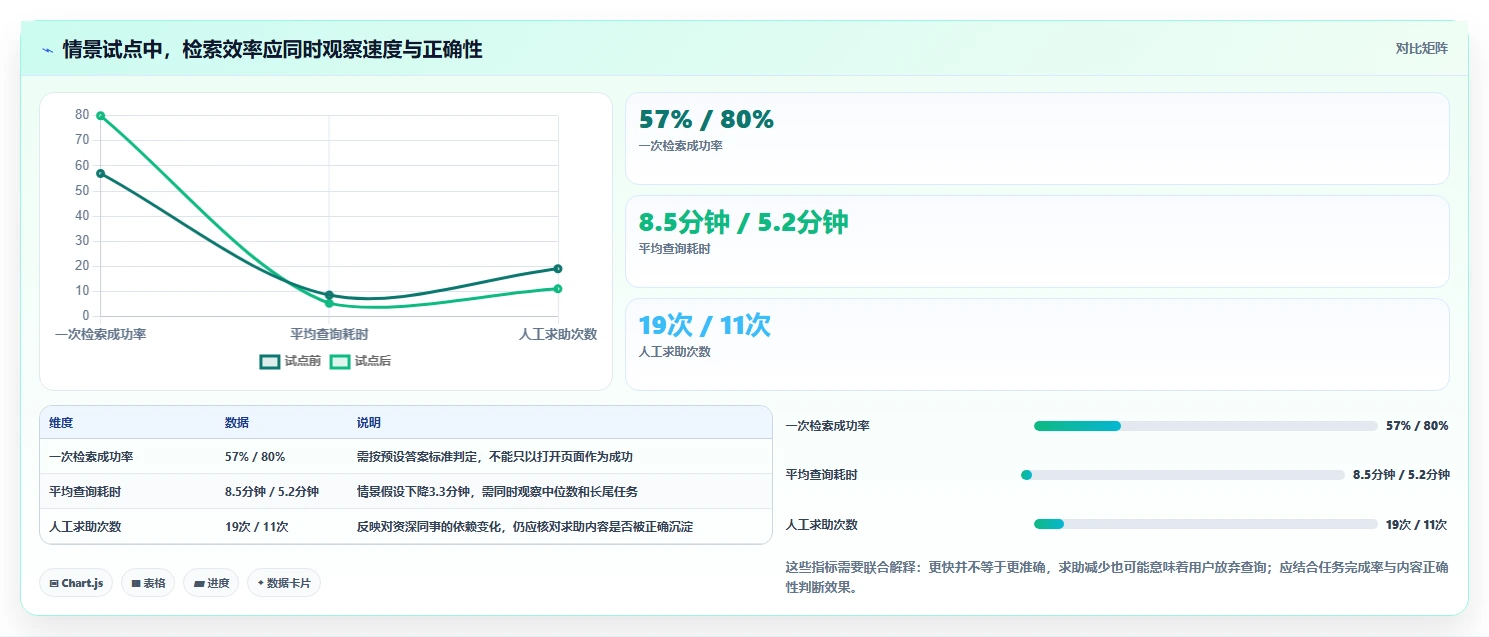Toggle the 试点后 legend entry
The image size is (1489, 637).
360,361
